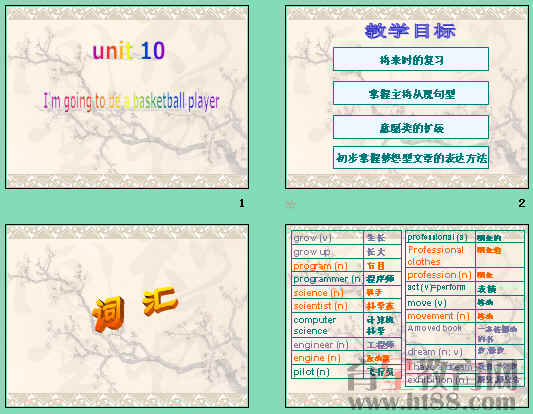The width and height of the screenshot is (533, 414).
Task: Select the 词汇 slide thumbnail
Action: [127, 316]
